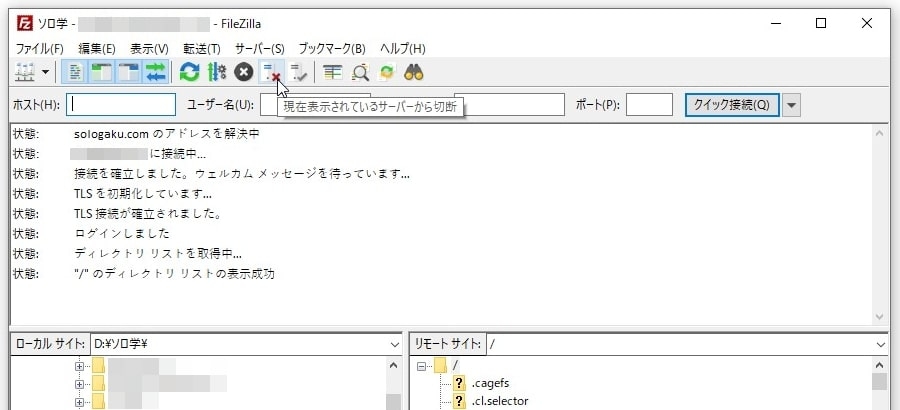Click the クイック接続(Q) button

(731, 105)
